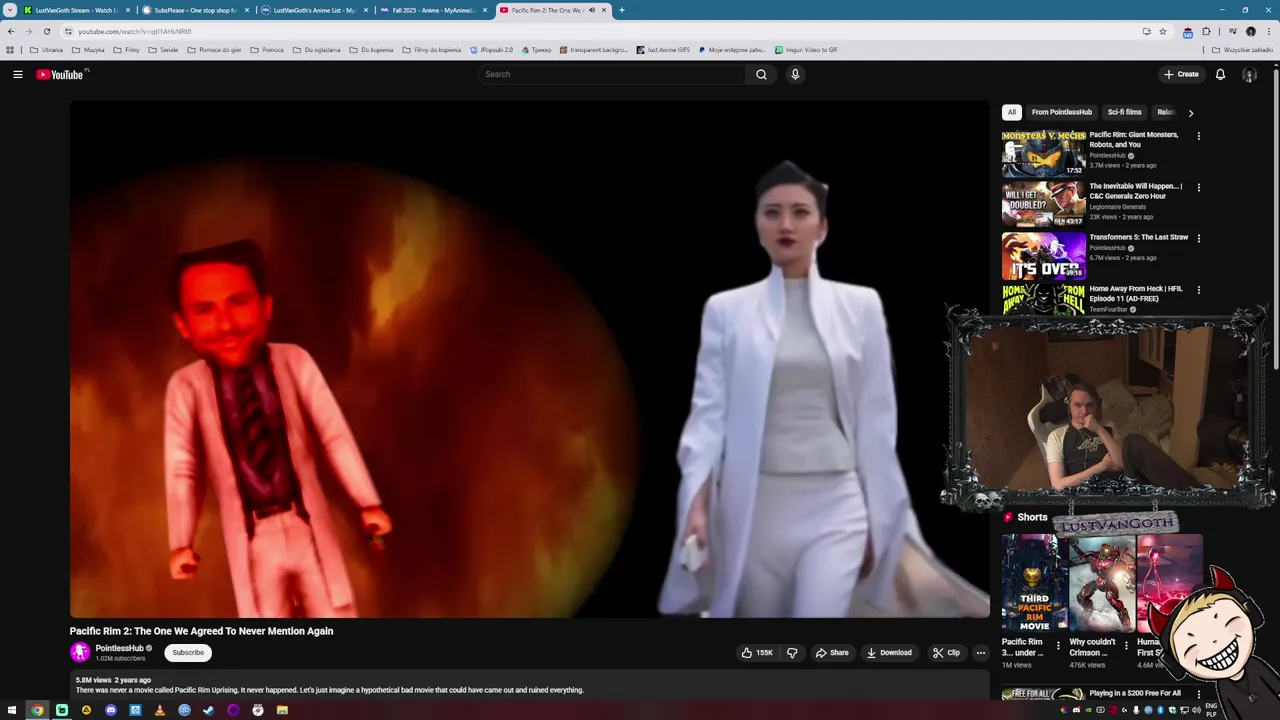Open the Chrome extensions puzzle icon
1280x720 pixels.
[x=1206, y=31]
